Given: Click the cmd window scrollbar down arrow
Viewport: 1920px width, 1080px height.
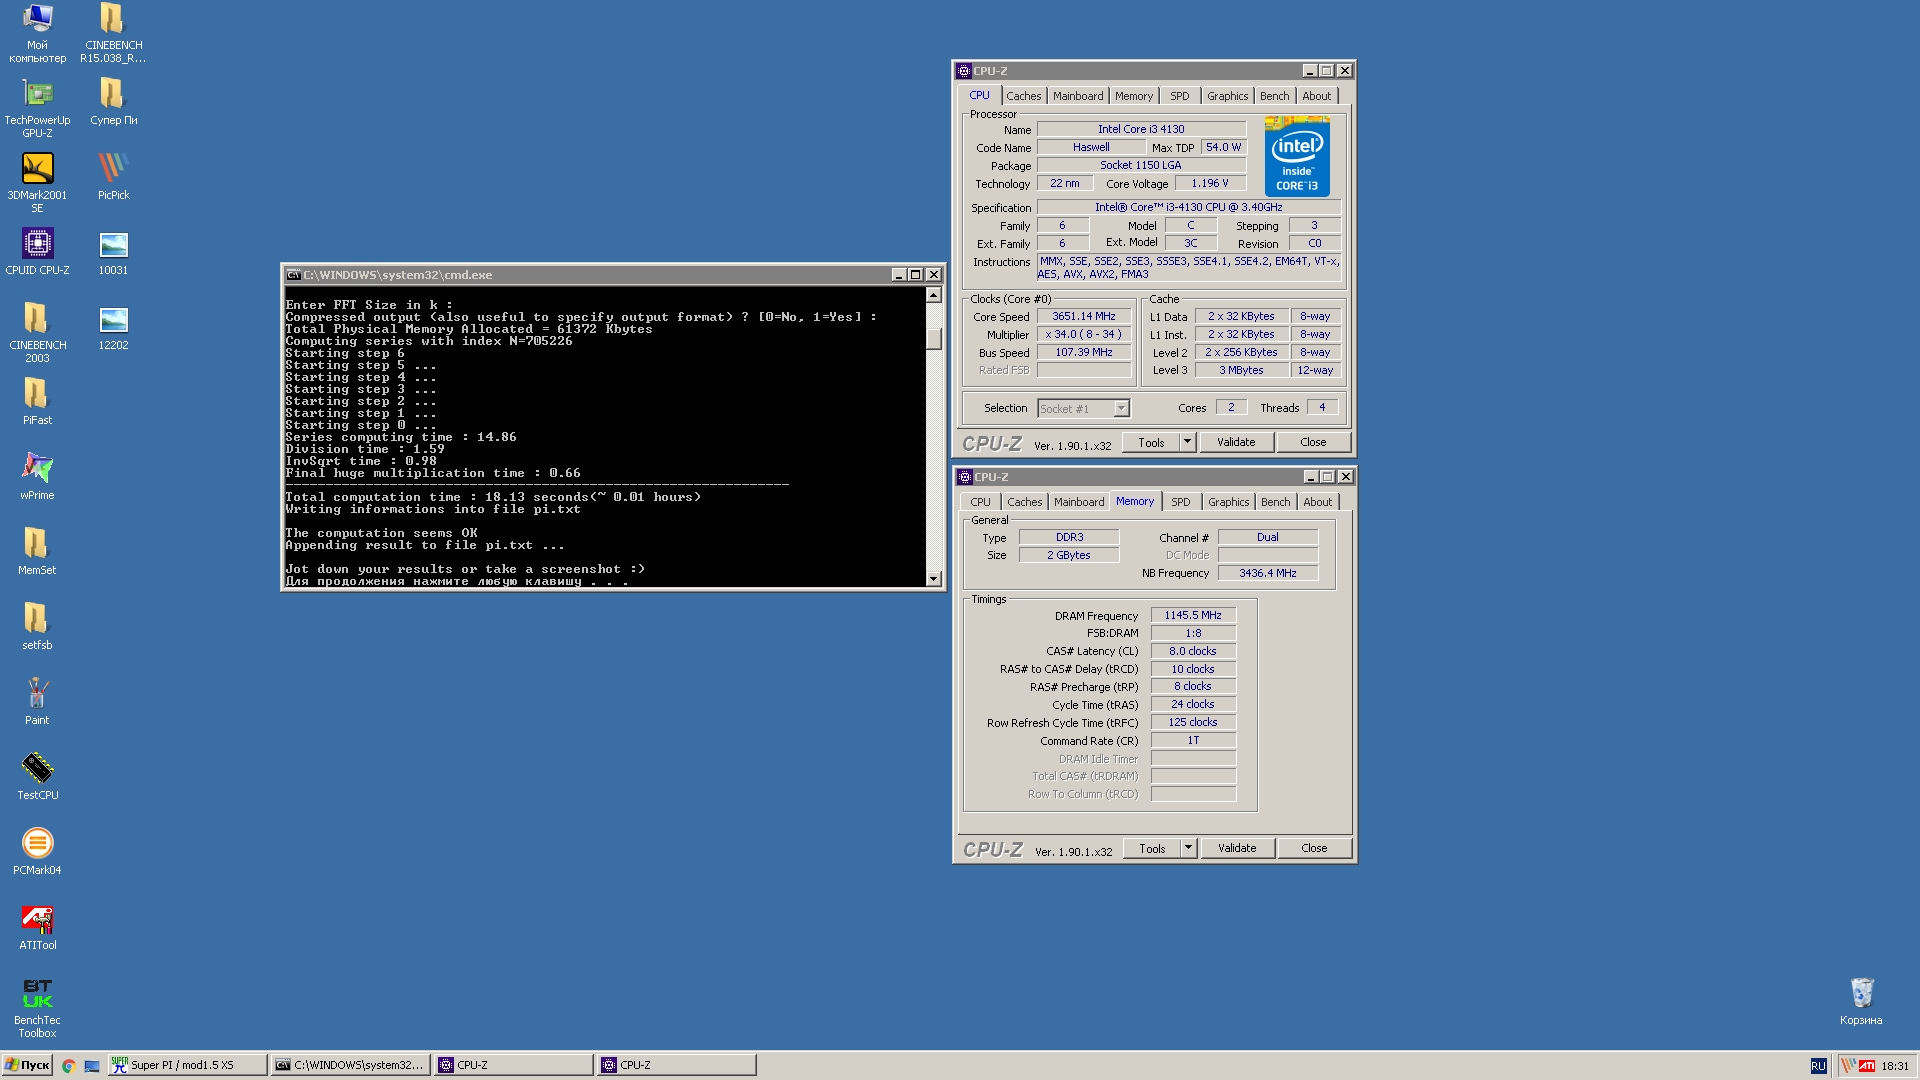Looking at the screenshot, I should [x=933, y=578].
